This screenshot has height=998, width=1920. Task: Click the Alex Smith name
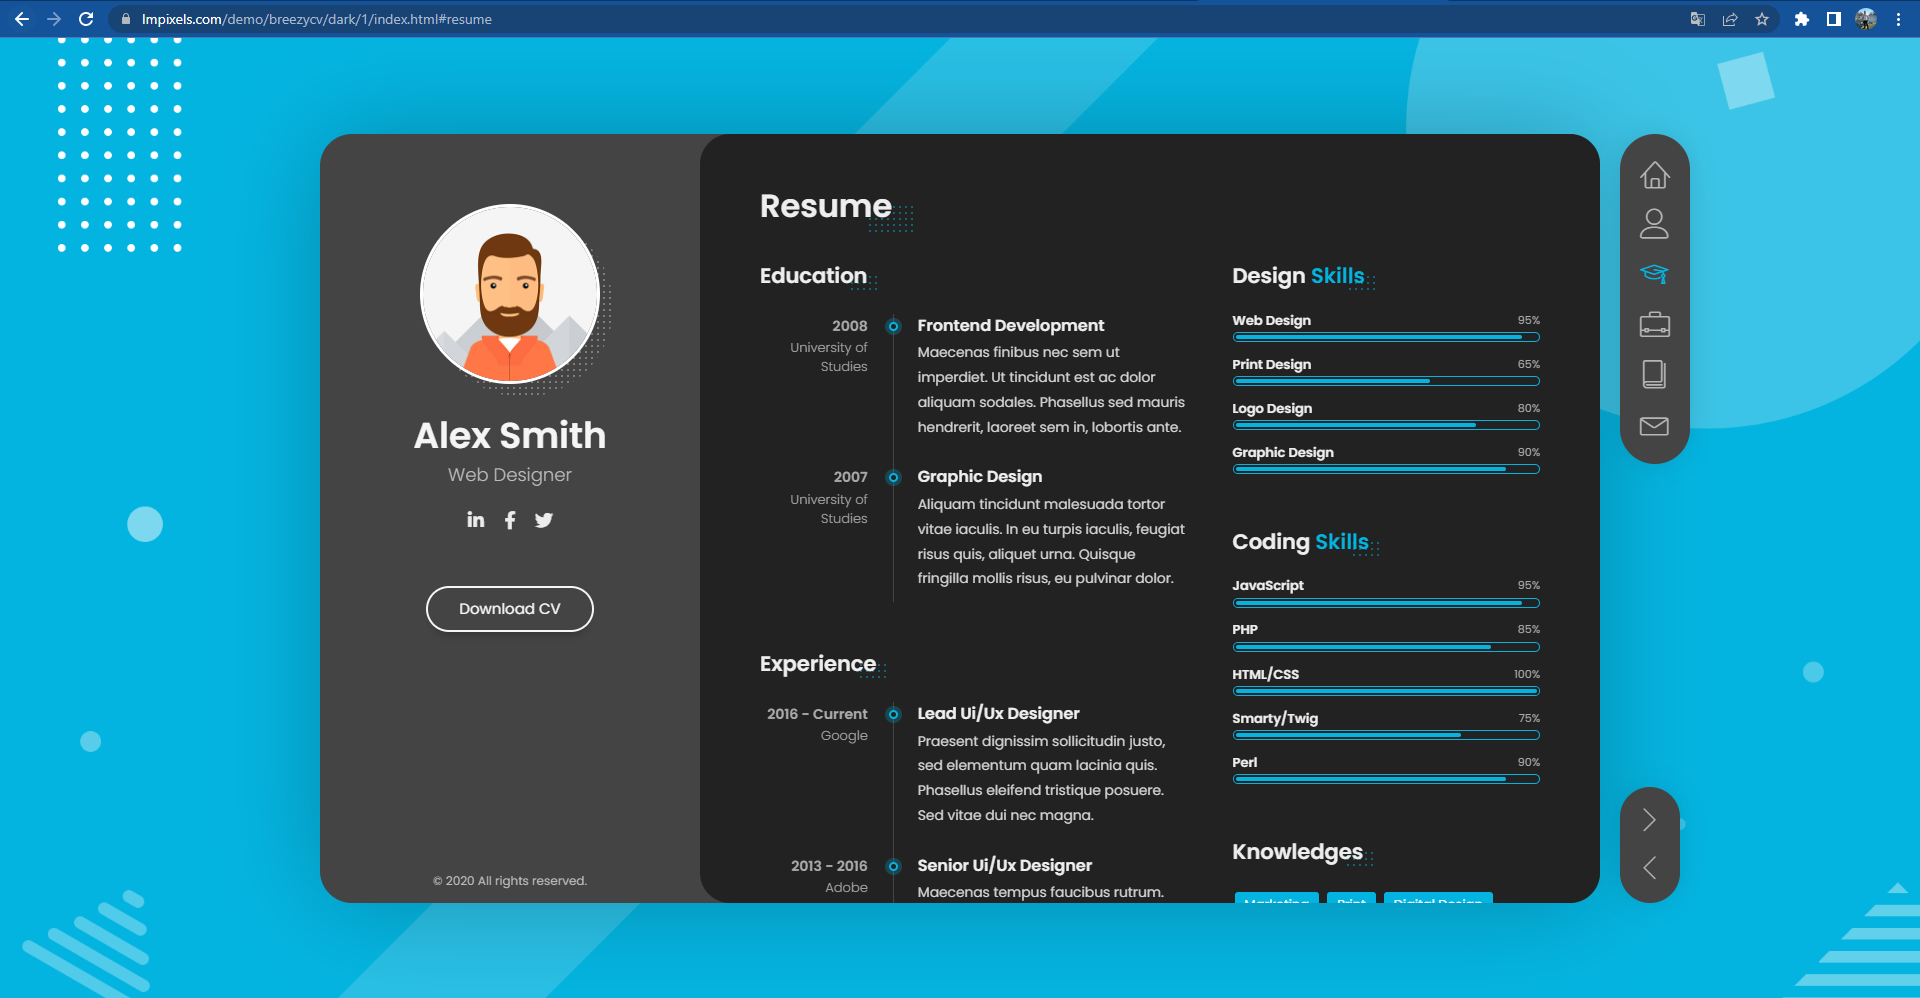point(510,435)
